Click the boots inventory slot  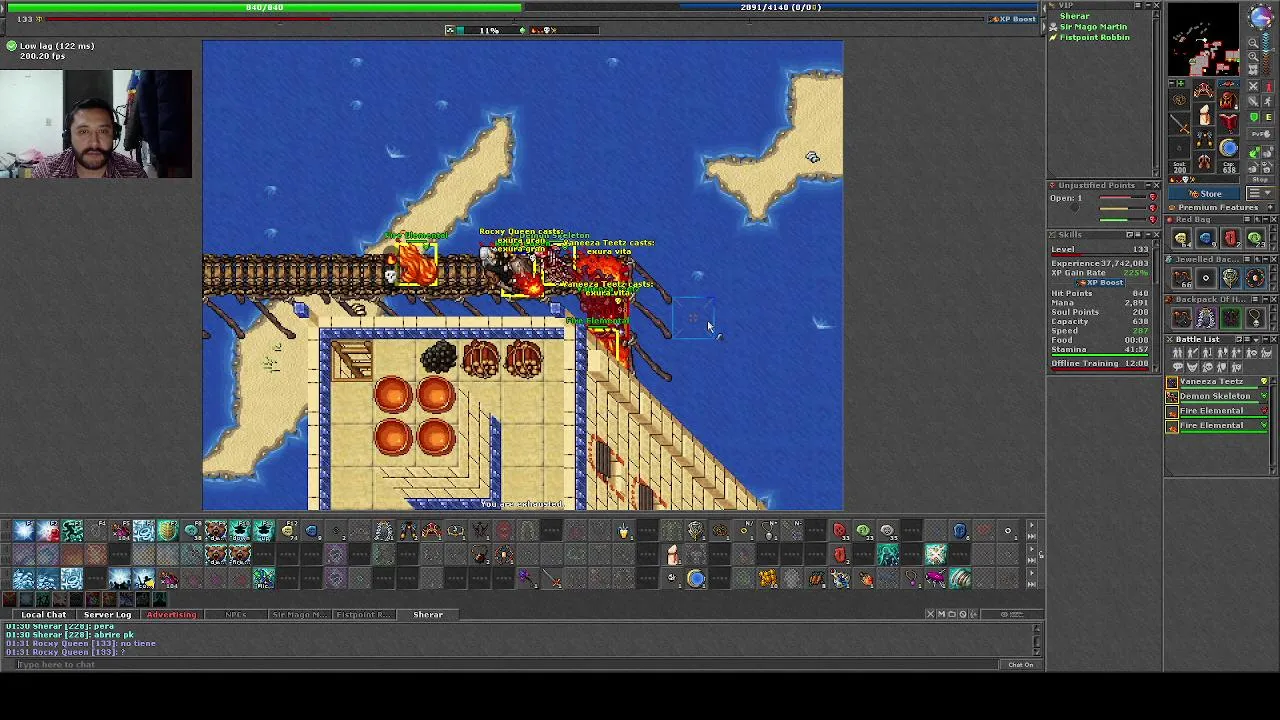pos(1204,161)
